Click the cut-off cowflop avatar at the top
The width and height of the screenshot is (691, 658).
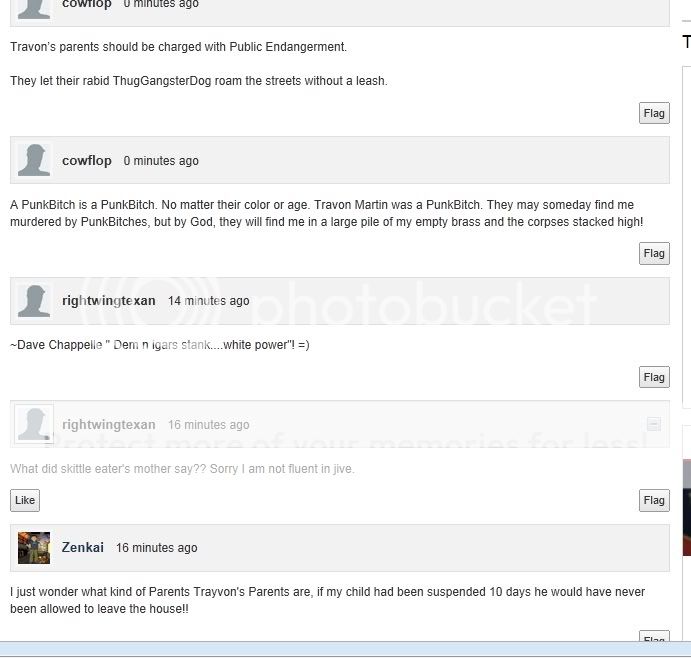(x=34, y=9)
